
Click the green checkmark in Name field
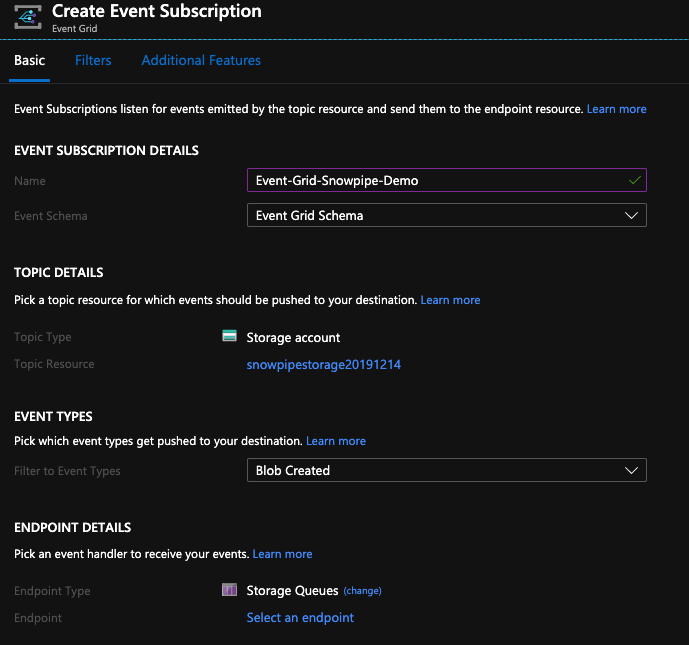(635, 180)
